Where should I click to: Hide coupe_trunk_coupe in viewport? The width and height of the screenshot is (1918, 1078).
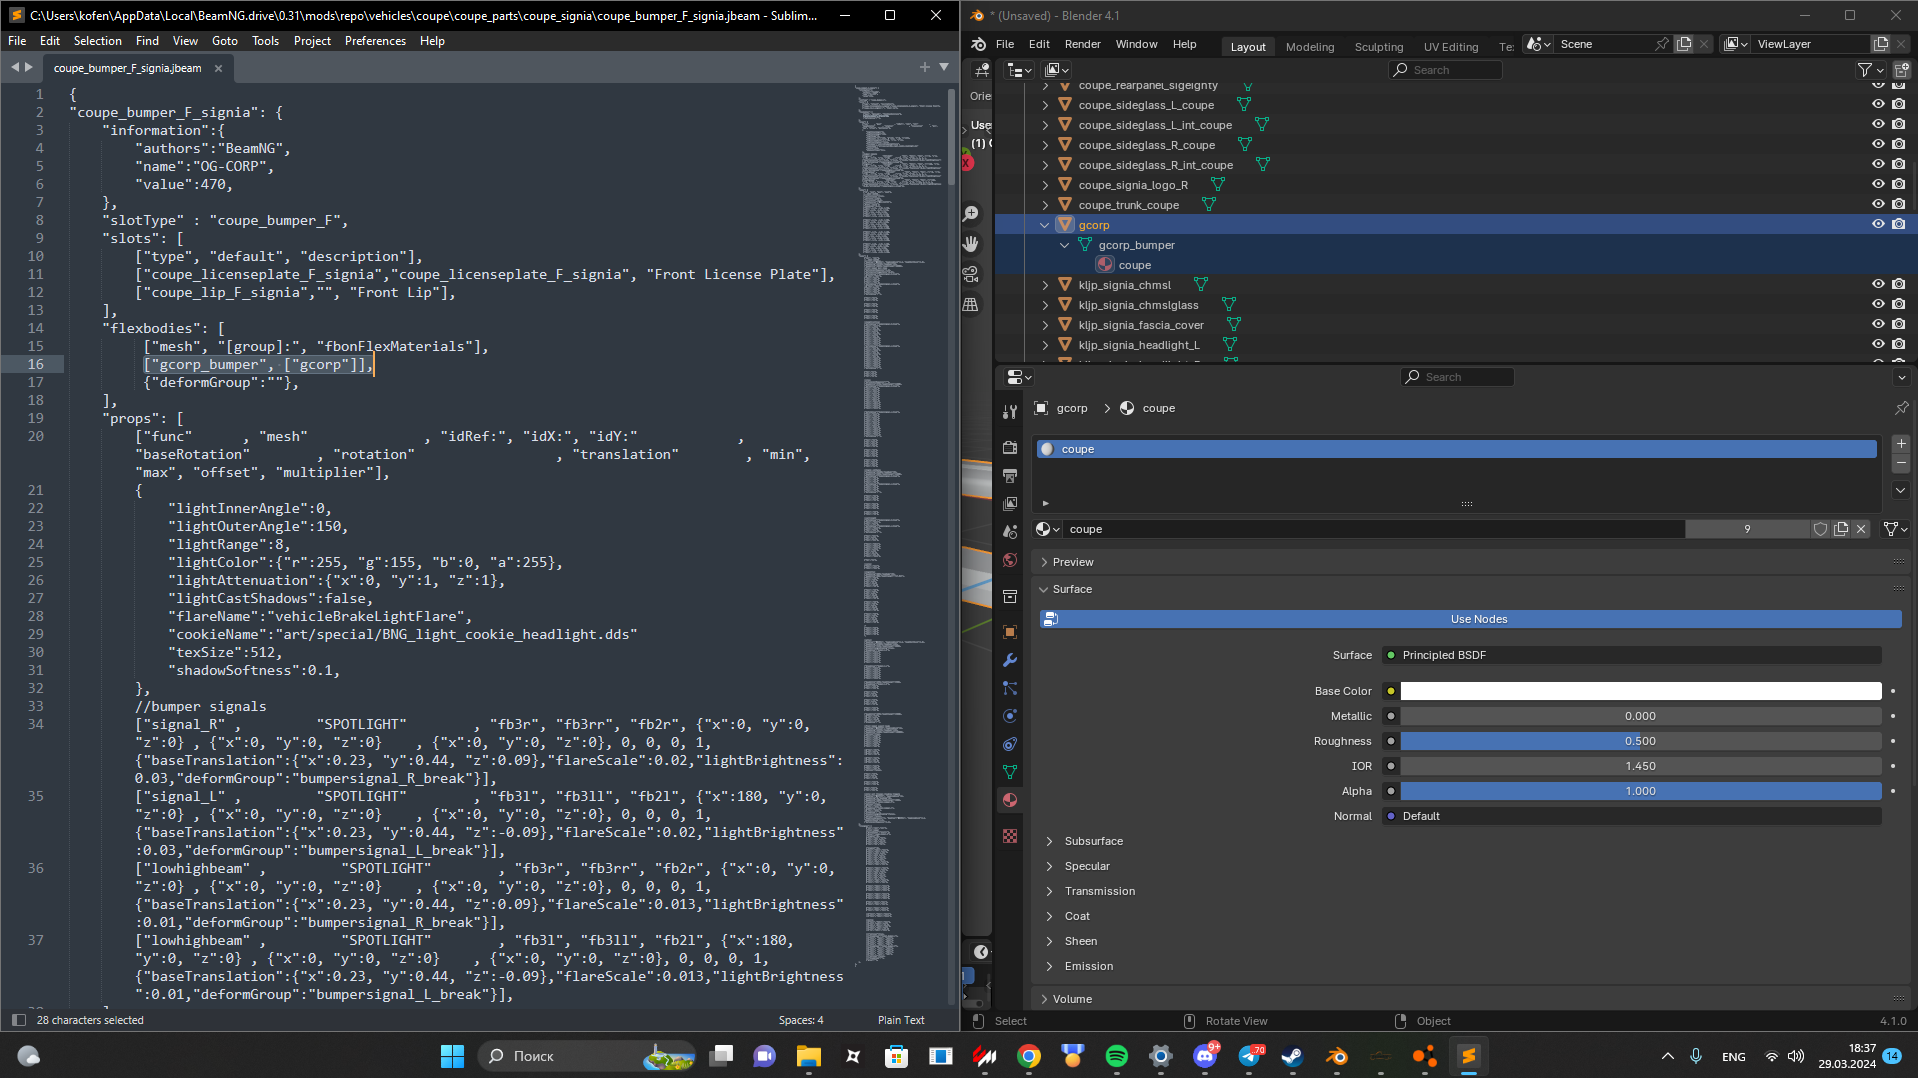click(1878, 205)
